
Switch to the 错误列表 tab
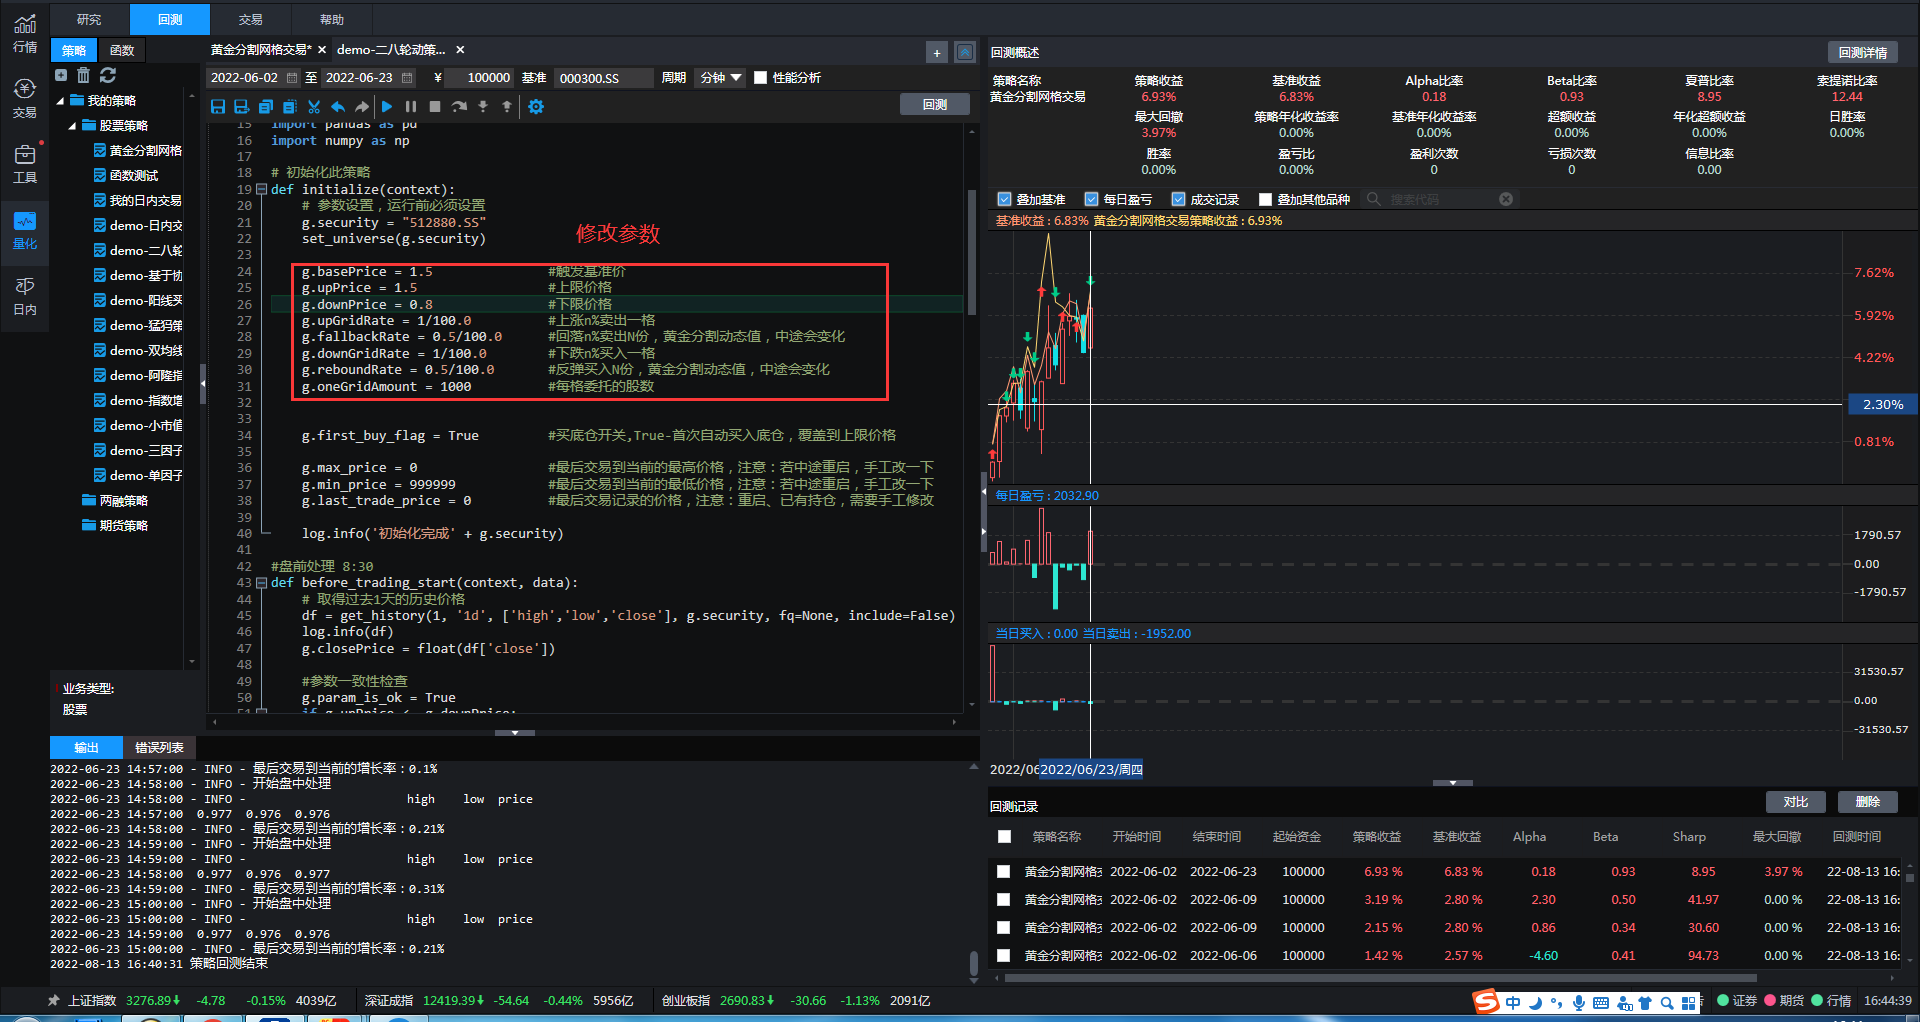[159, 747]
